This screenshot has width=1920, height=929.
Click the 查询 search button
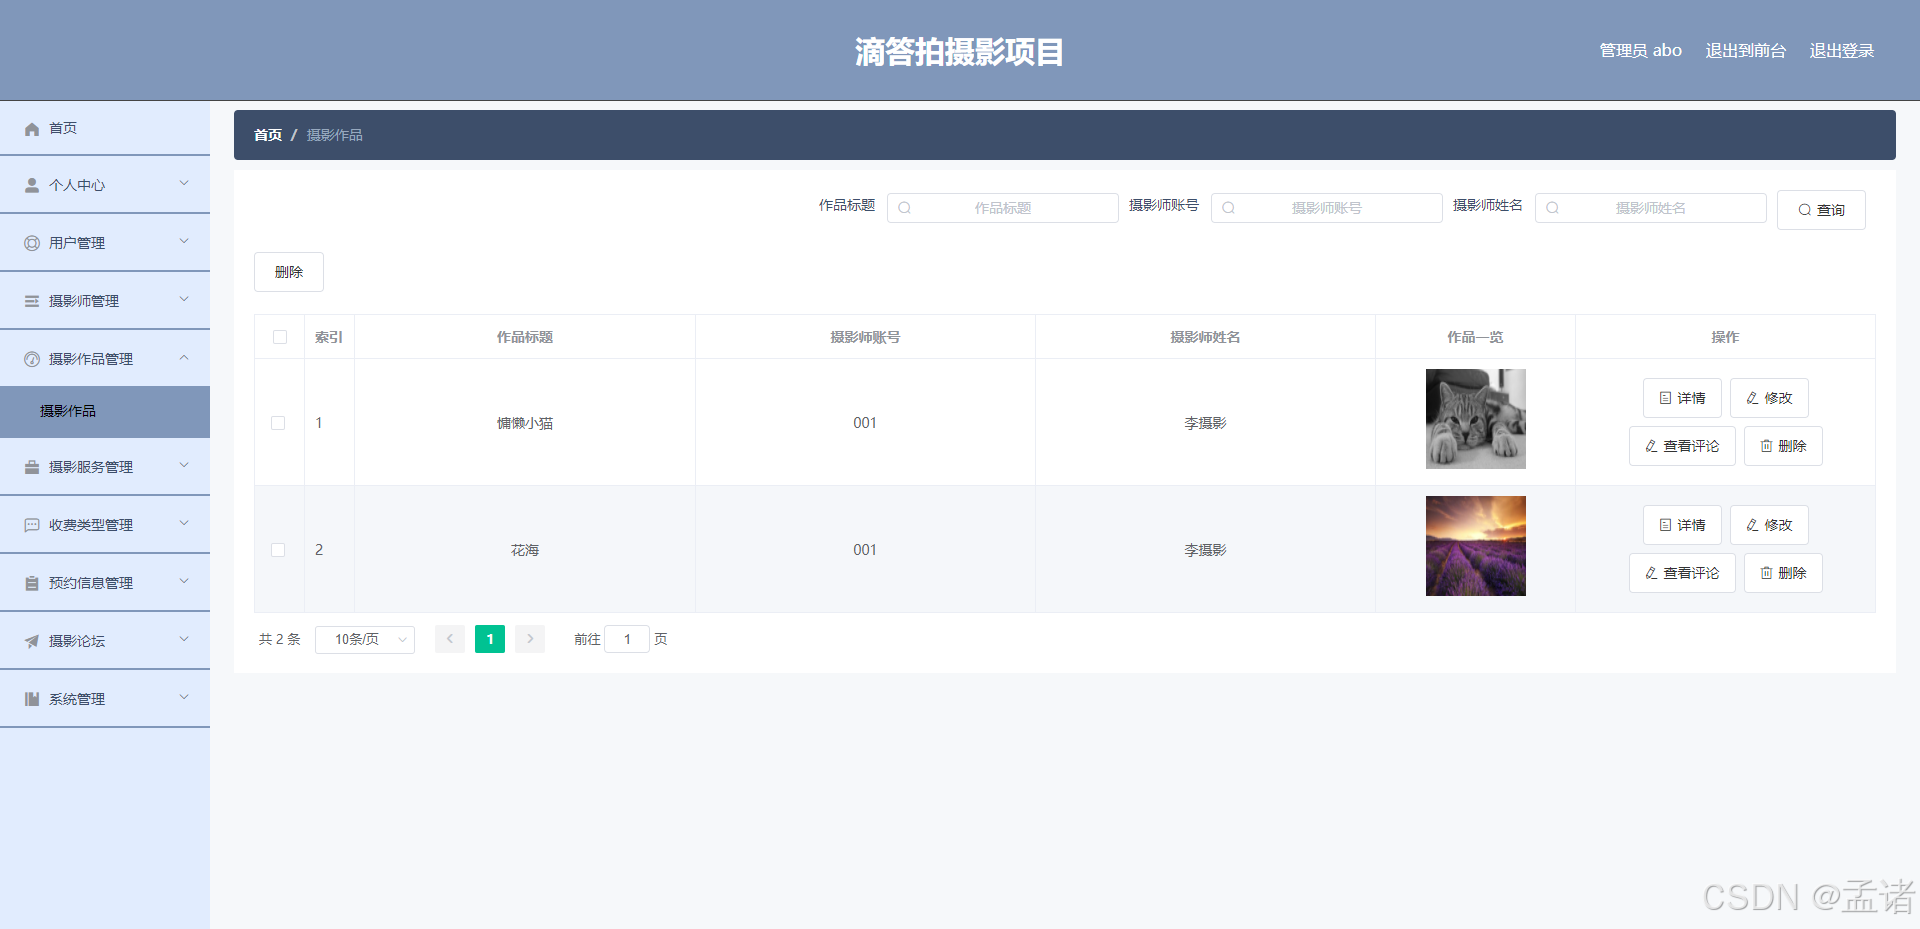1820,209
